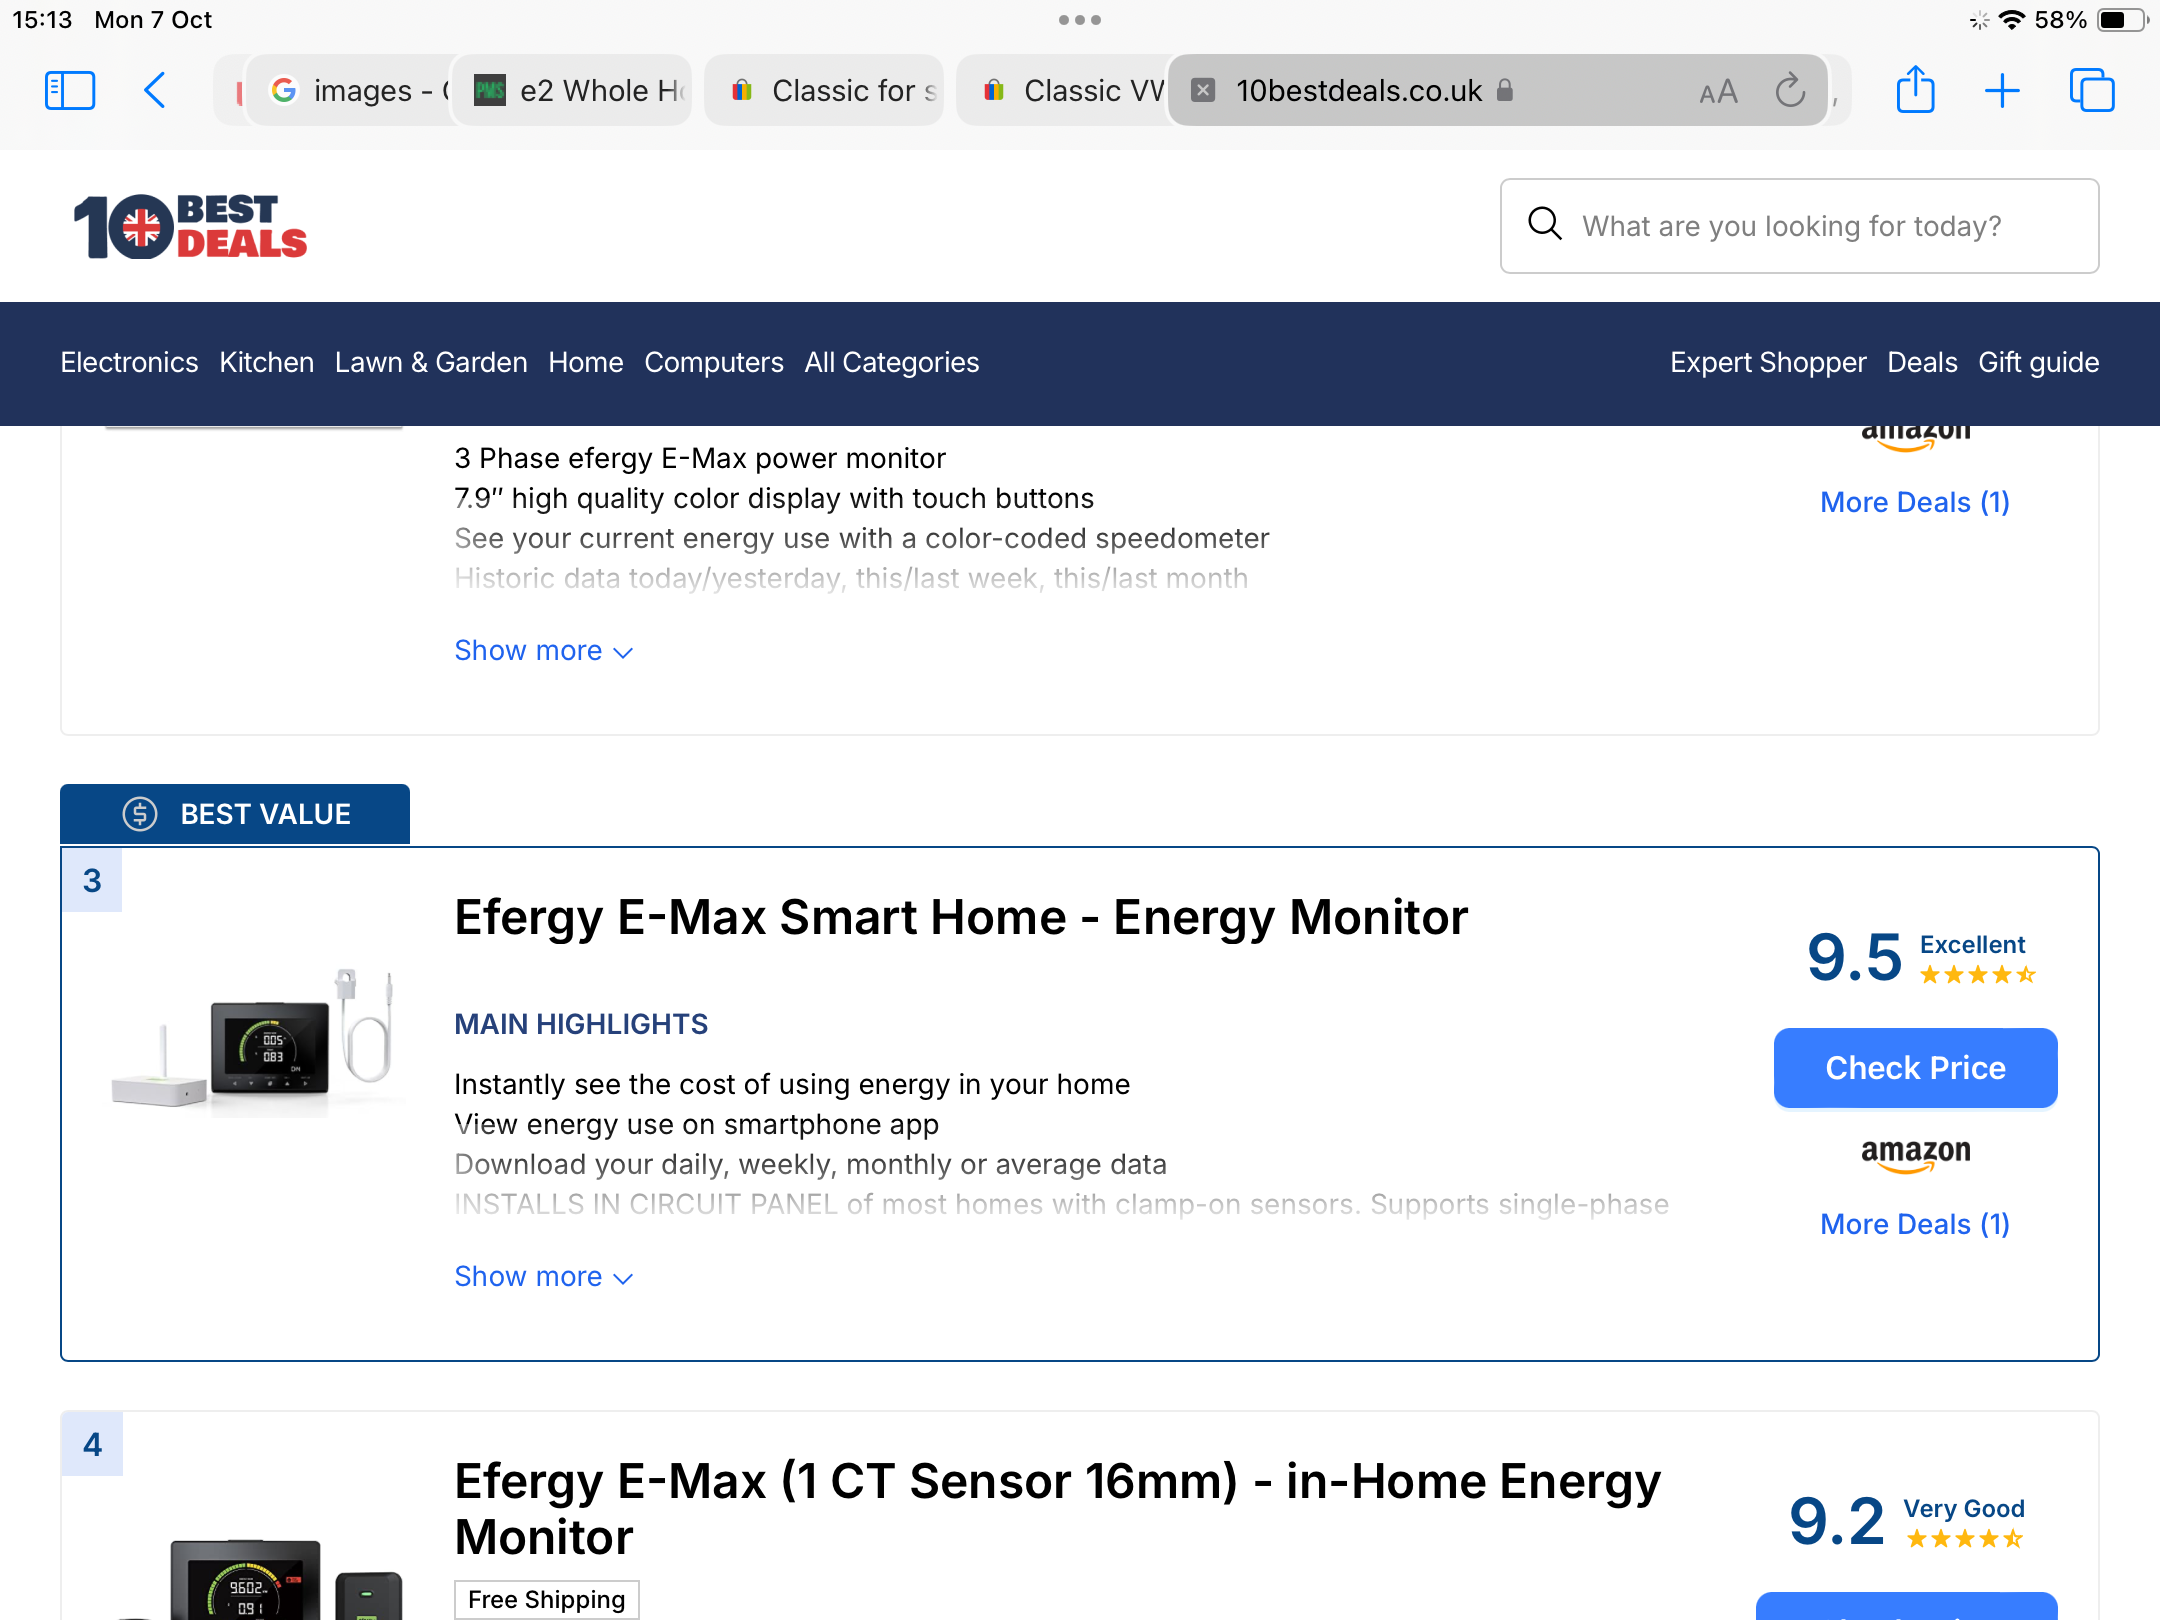Screen dimensions: 2160x1620
Task: Click the 10 Best Deals logo
Action: (190, 226)
